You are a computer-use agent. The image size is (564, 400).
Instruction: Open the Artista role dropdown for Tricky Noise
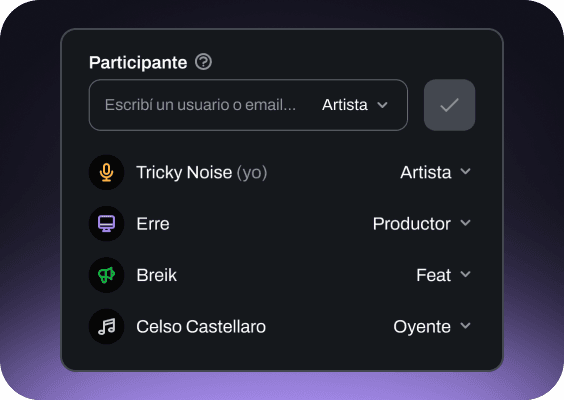pyautogui.click(x=436, y=172)
